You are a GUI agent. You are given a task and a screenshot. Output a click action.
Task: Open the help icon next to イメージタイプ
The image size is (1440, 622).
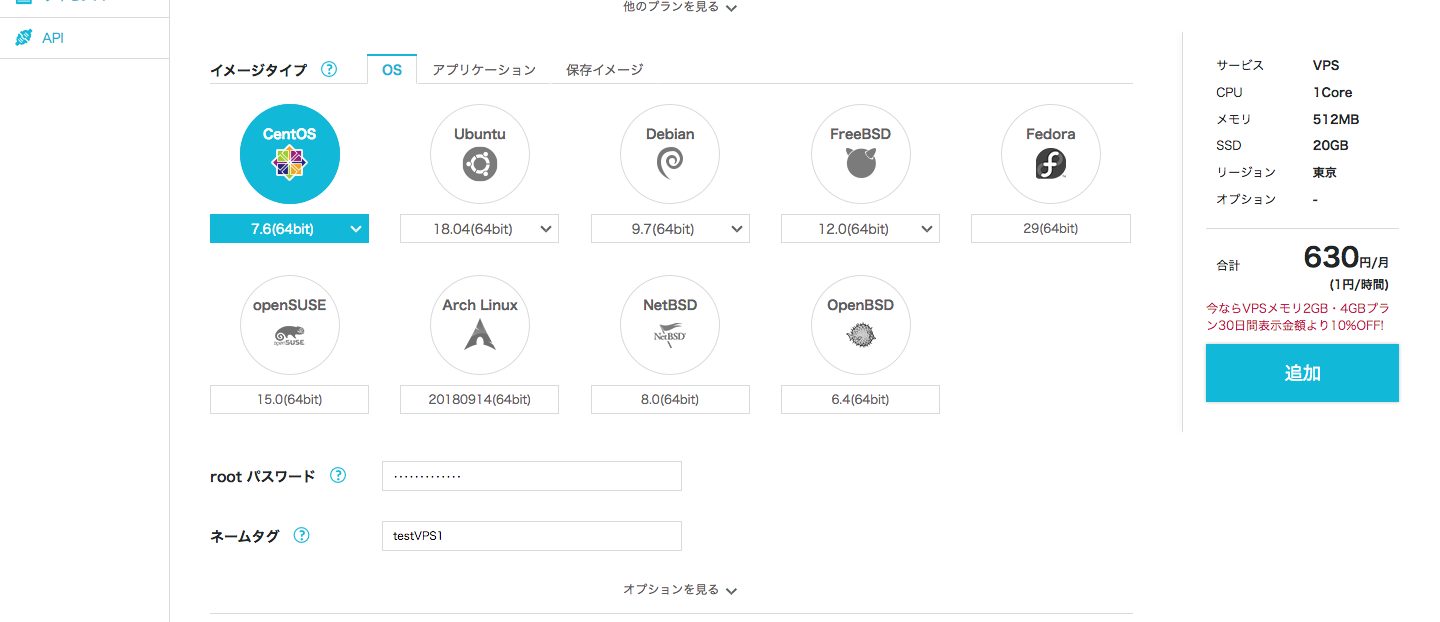pos(329,70)
